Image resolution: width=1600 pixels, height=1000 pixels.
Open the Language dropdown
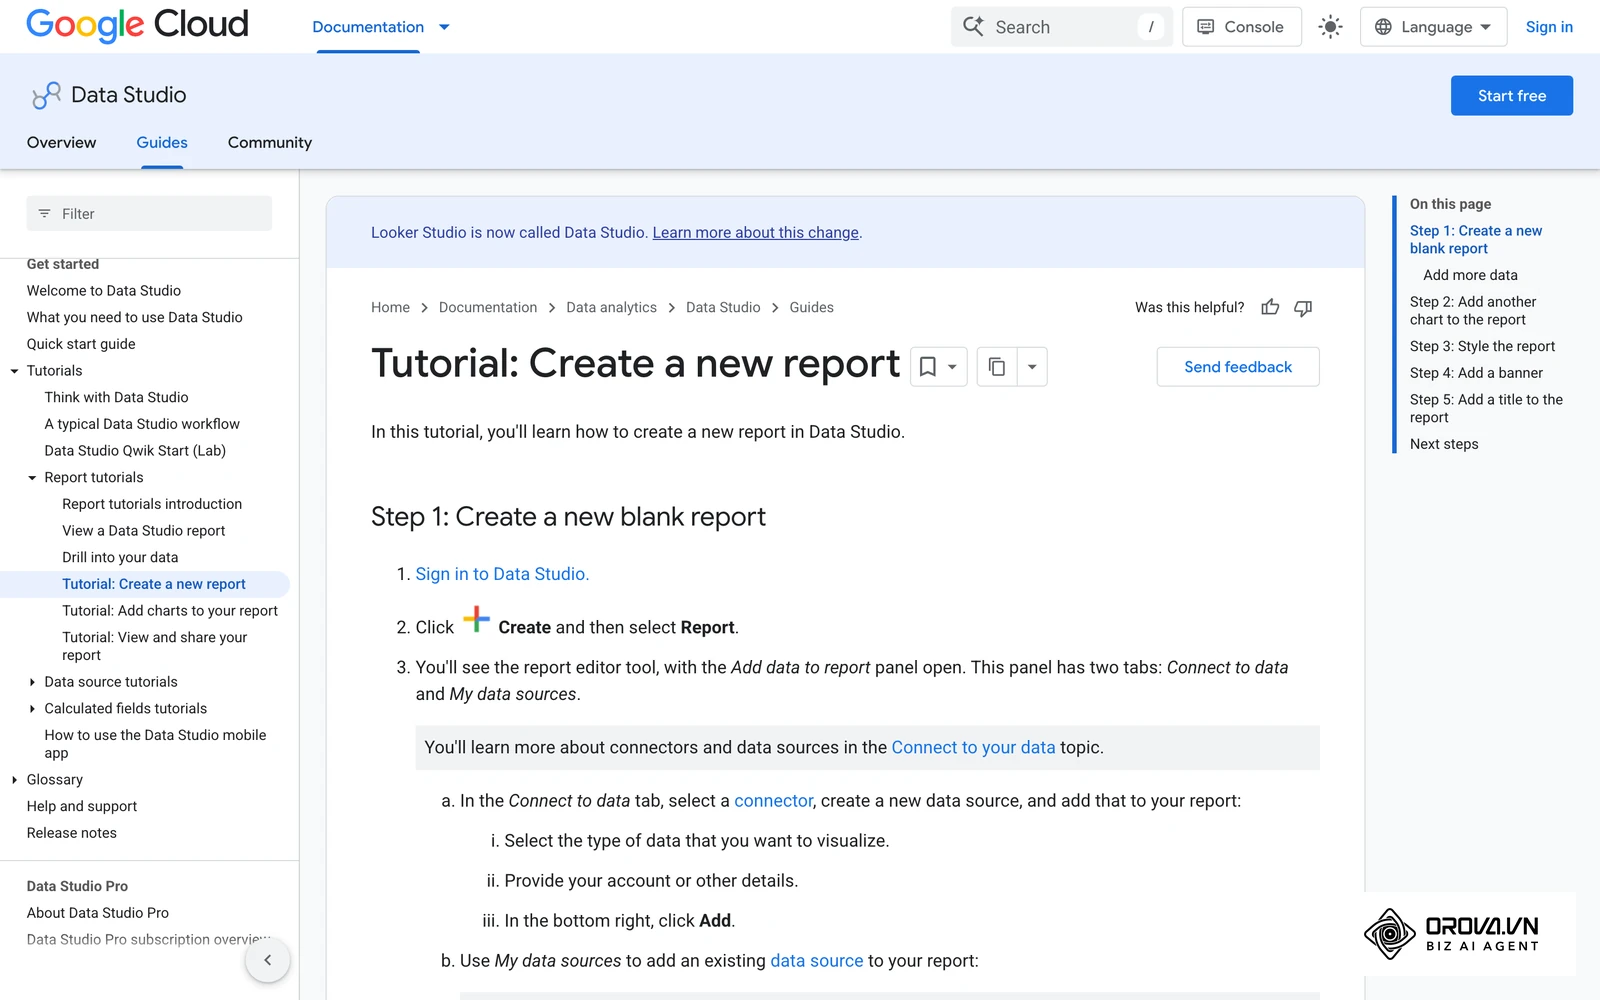1432,27
